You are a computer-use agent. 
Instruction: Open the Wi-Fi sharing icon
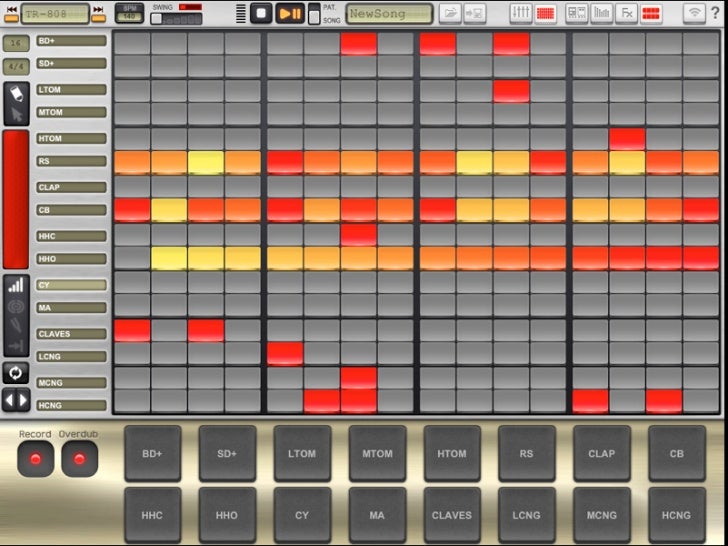pyautogui.click(x=692, y=13)
